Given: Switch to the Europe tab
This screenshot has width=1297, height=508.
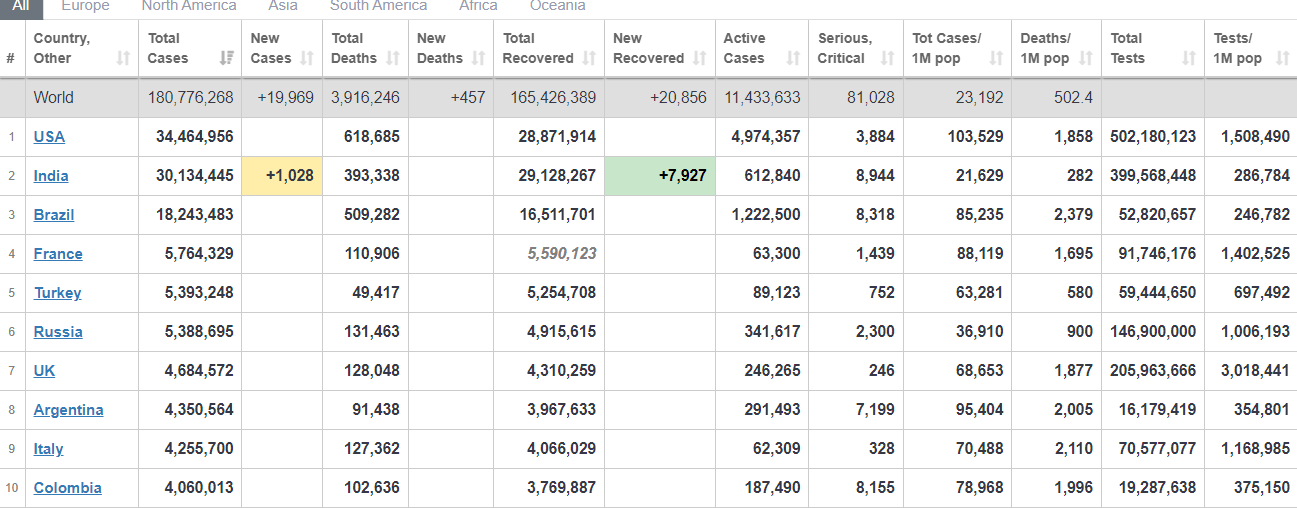Looking at the screenshot, I should [85, 6].
